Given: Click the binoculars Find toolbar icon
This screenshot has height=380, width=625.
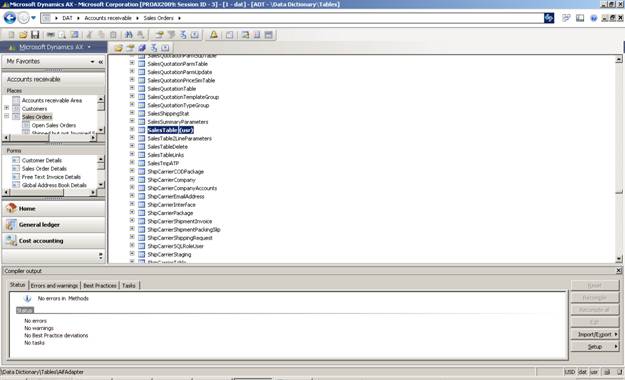Looking at the screenshot, I should (129, 35).
